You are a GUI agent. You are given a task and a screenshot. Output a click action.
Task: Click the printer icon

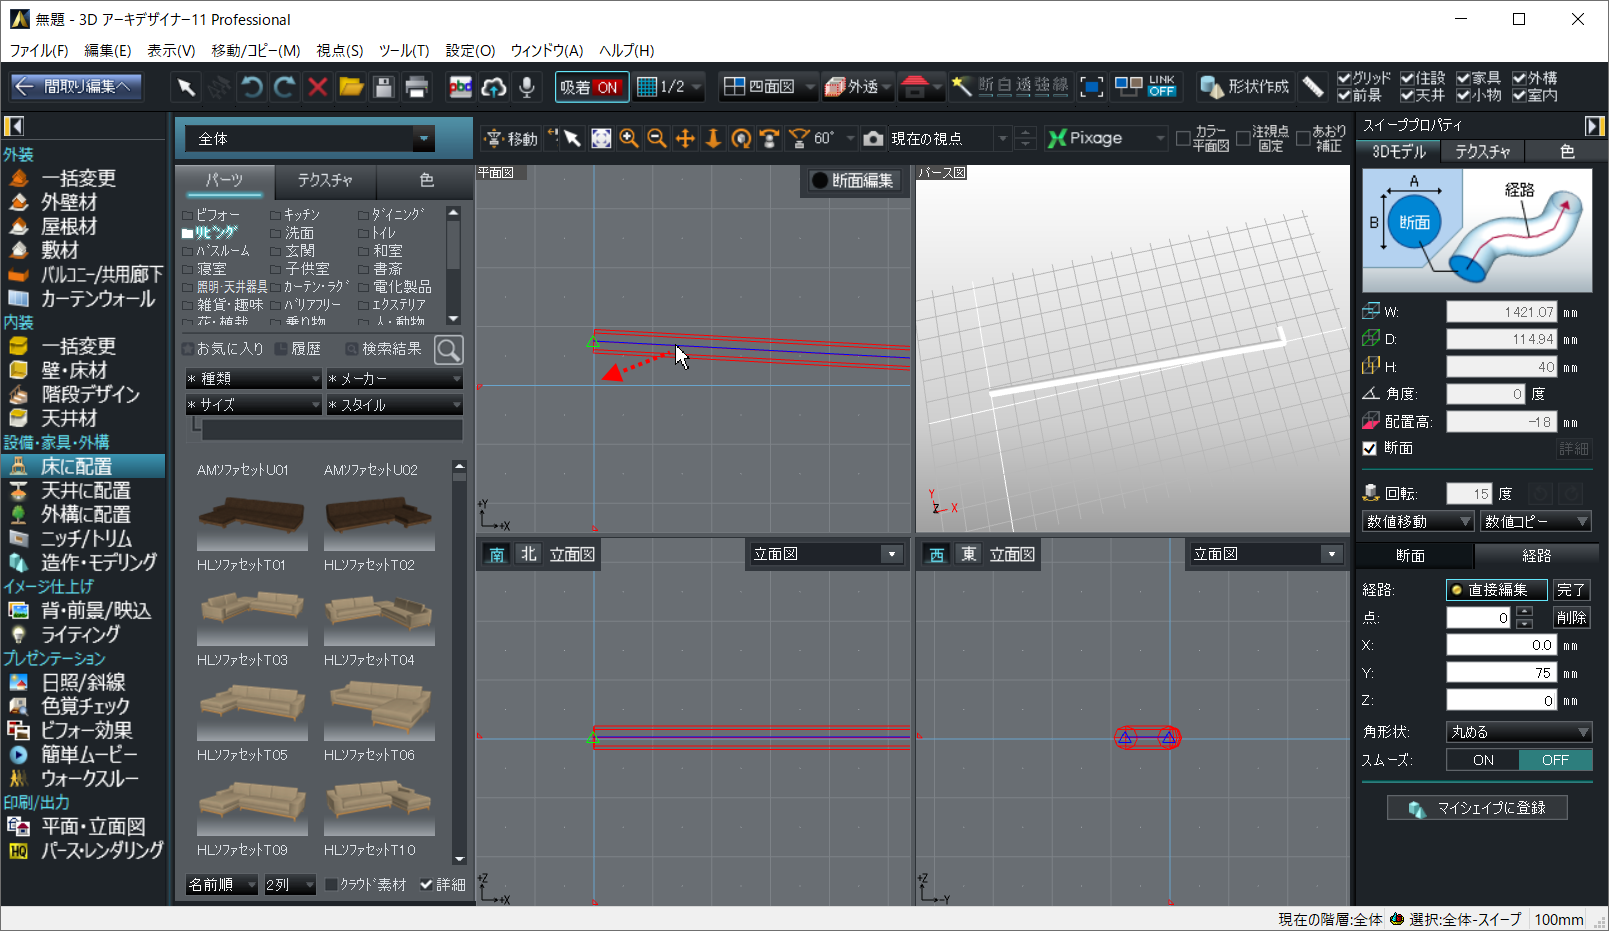tap(417, 87)
